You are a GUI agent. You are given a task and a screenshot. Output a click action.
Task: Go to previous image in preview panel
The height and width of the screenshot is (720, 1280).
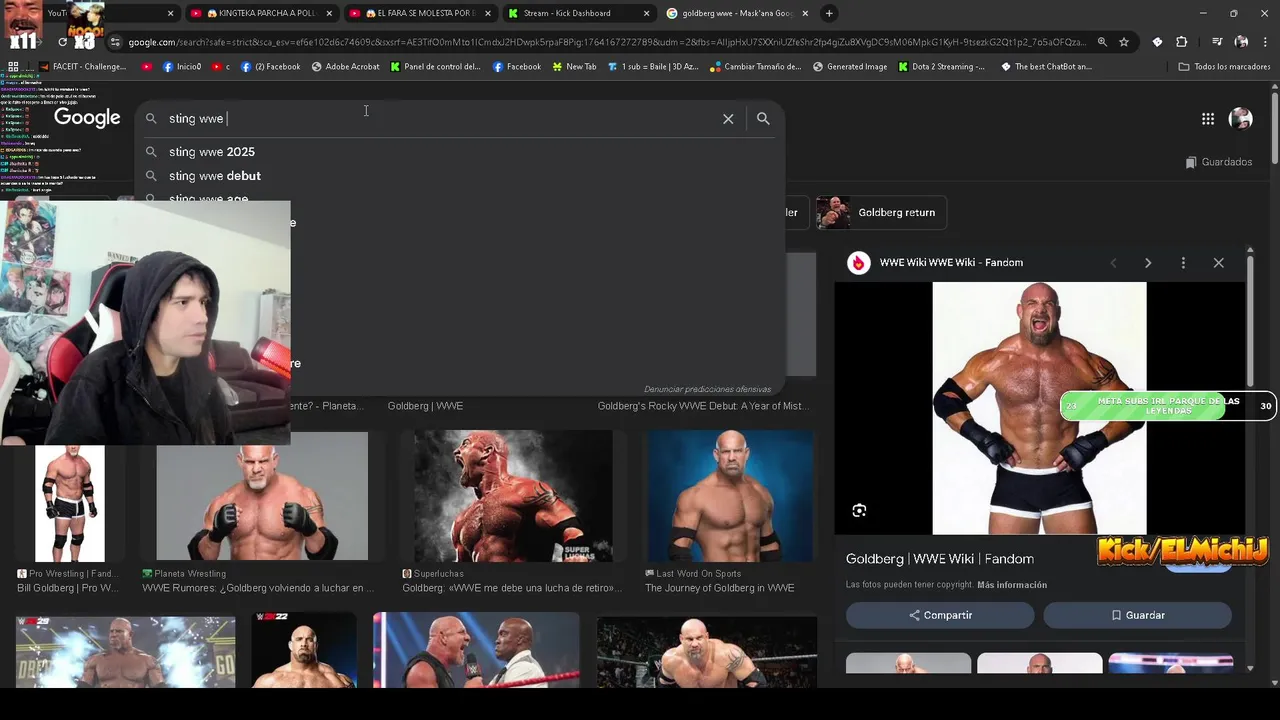(1113, 262)
